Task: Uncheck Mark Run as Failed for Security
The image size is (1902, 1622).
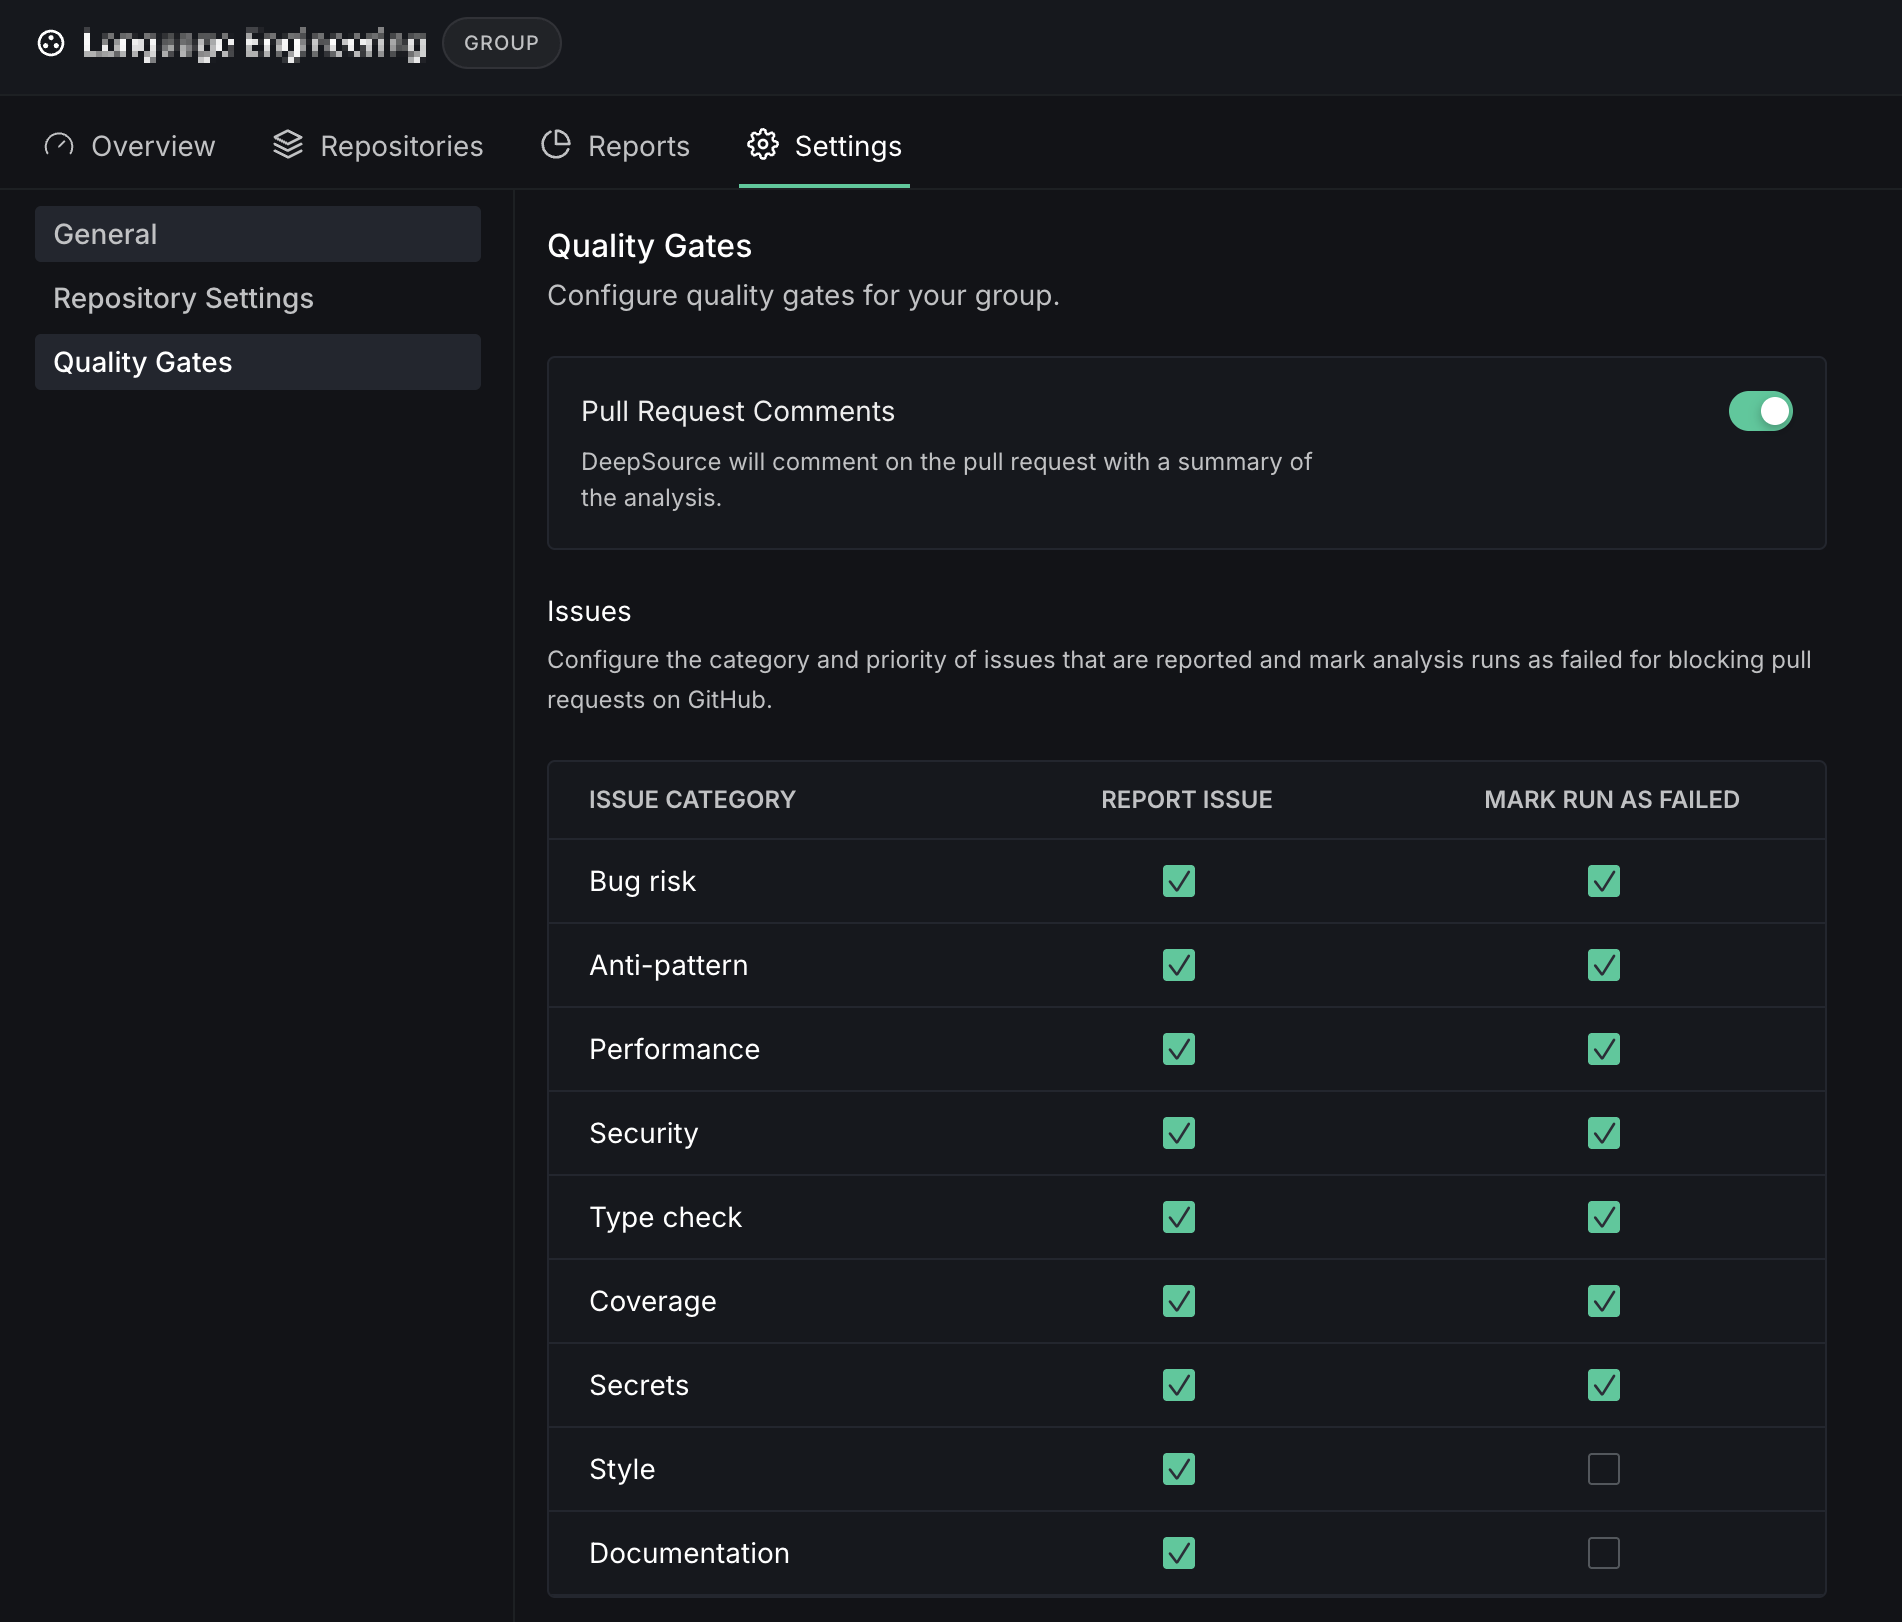Action: pos(1603,1133)
